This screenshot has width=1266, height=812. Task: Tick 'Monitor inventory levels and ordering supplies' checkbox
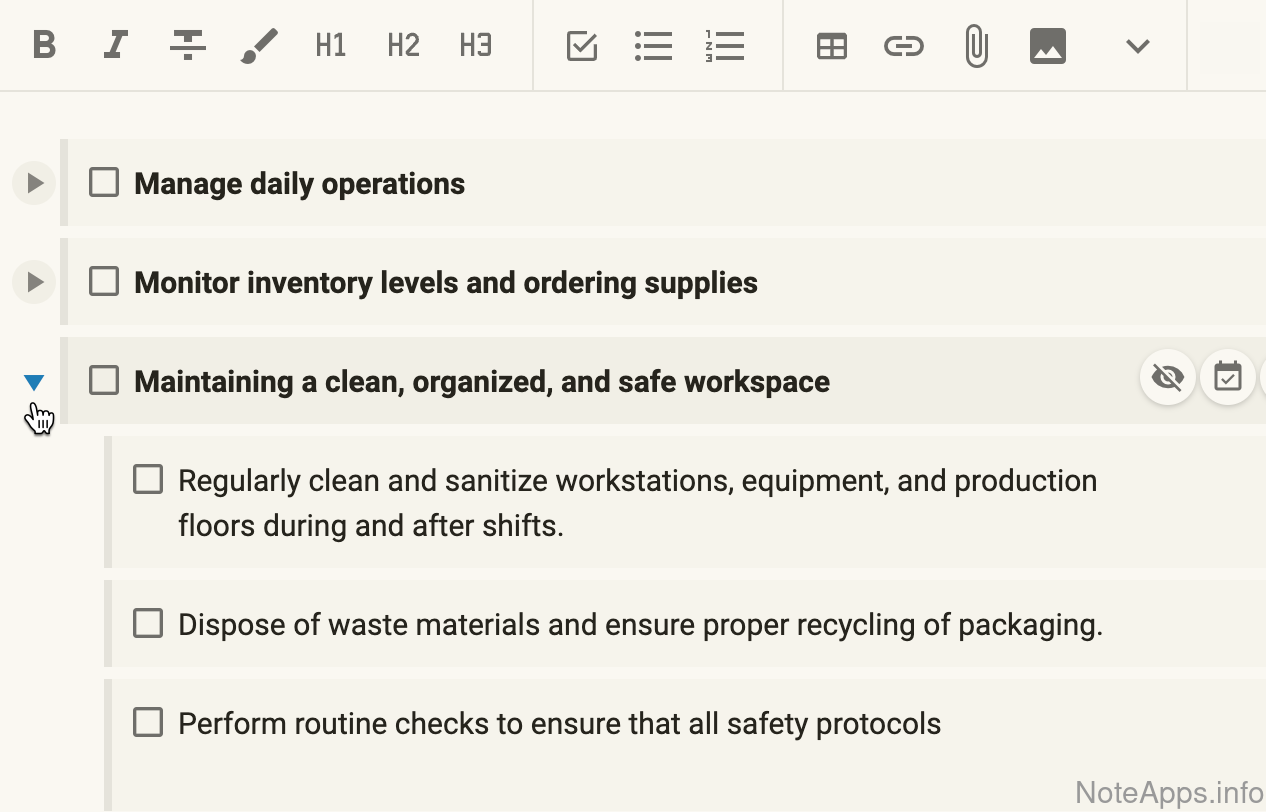(x=104, y=282)
